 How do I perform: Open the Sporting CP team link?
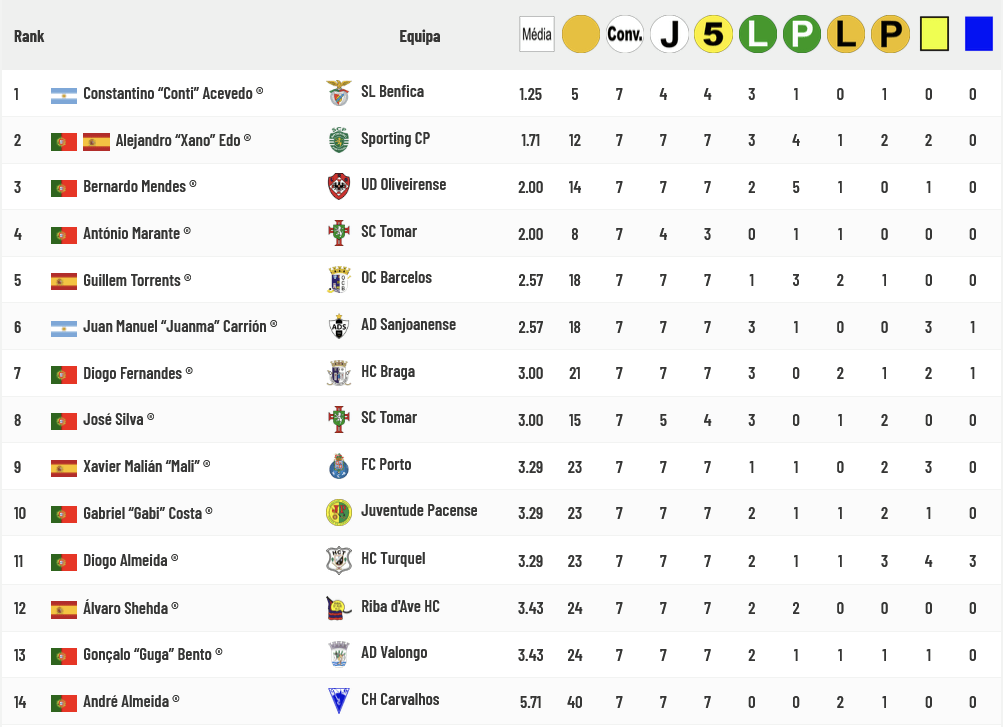point(395,139)
